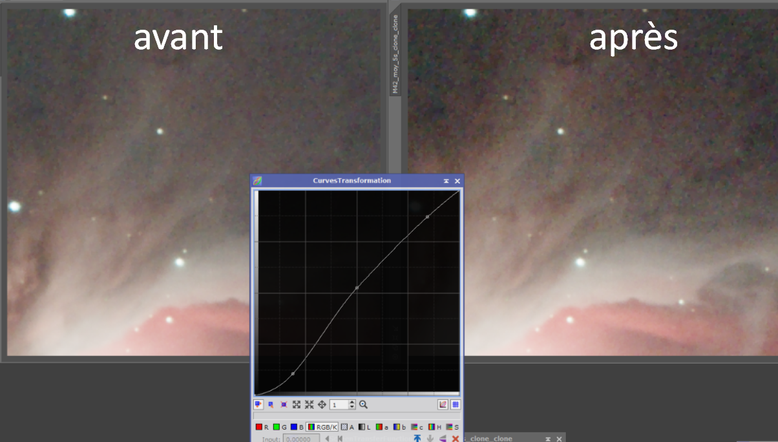
Task: Click the M42 clone vertical image tab
Action: point(395,54)
